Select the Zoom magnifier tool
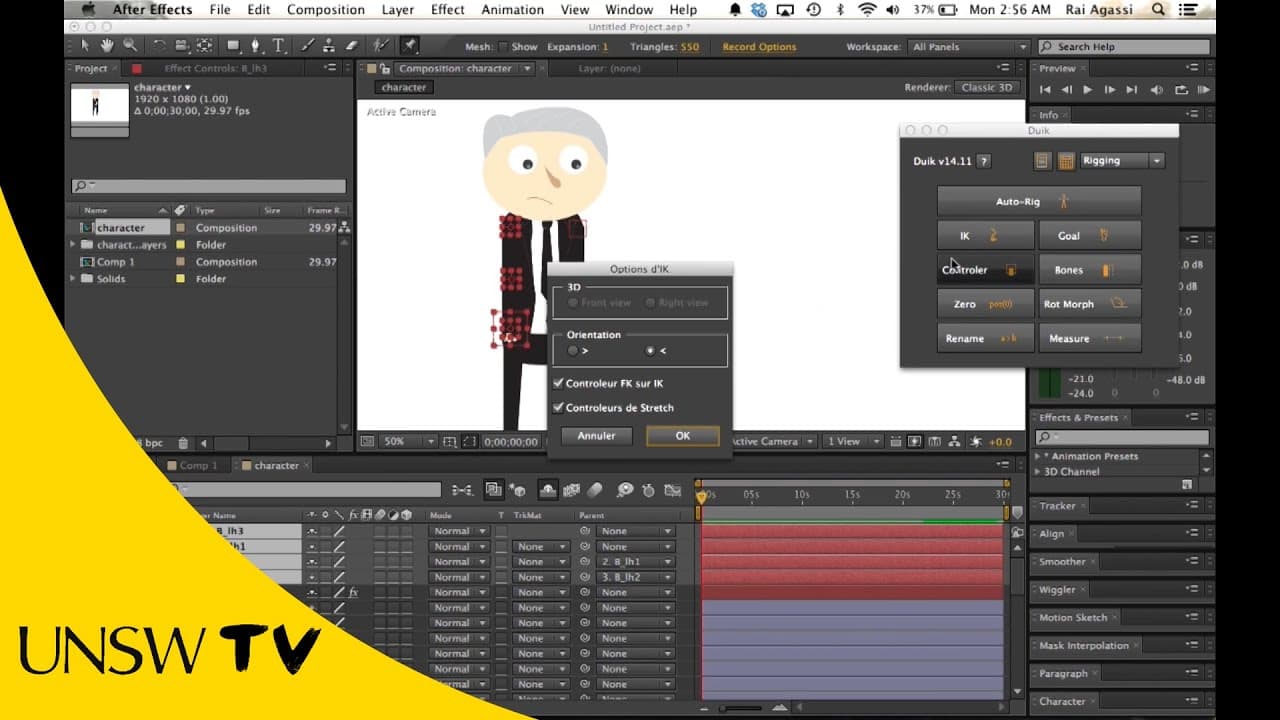This screenshot has width=1280, height=720. tap(129, 46)
